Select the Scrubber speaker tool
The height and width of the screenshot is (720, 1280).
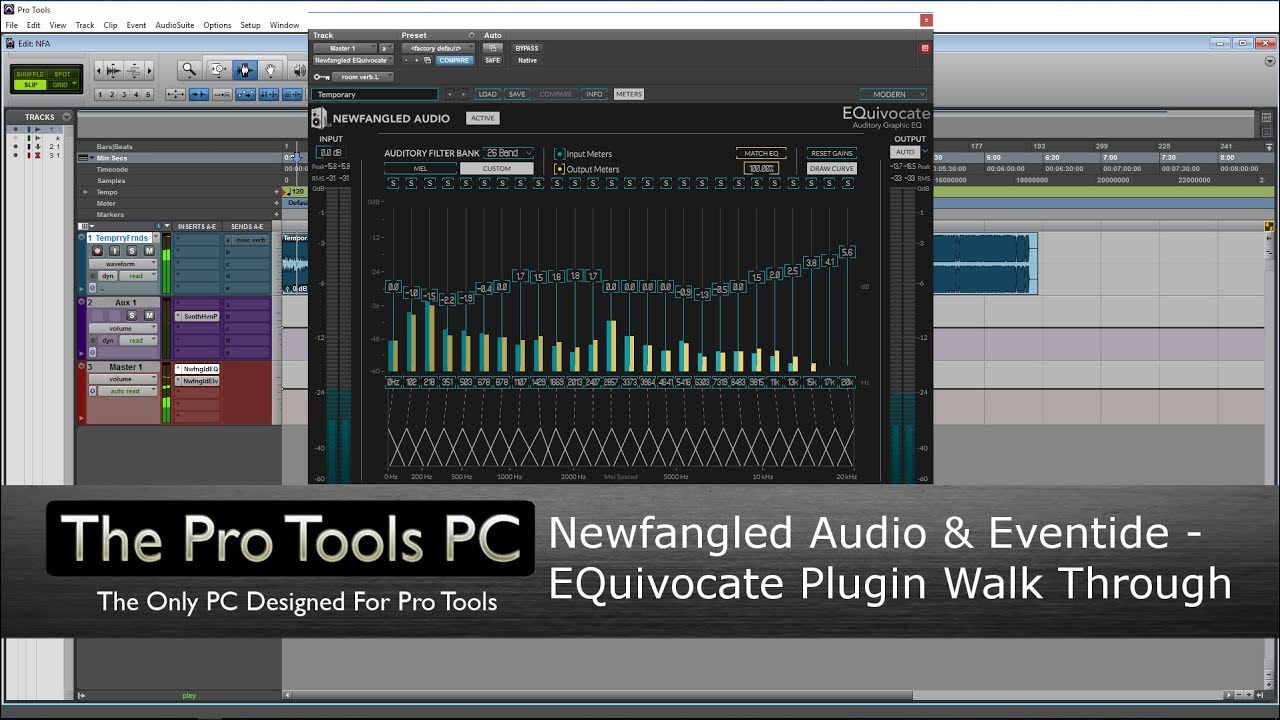300,70
